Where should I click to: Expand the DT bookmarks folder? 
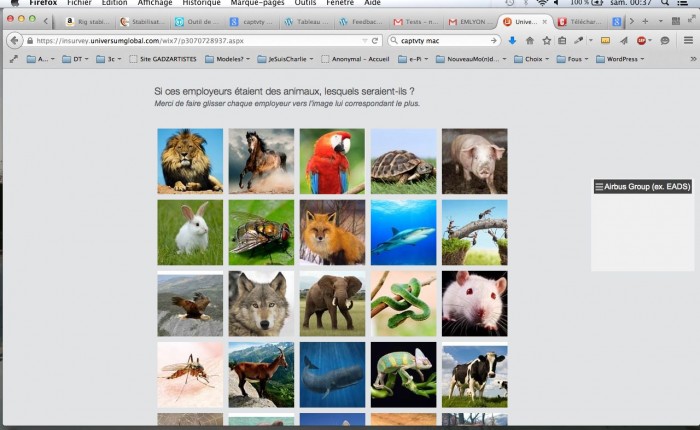(x=75, y=59)
